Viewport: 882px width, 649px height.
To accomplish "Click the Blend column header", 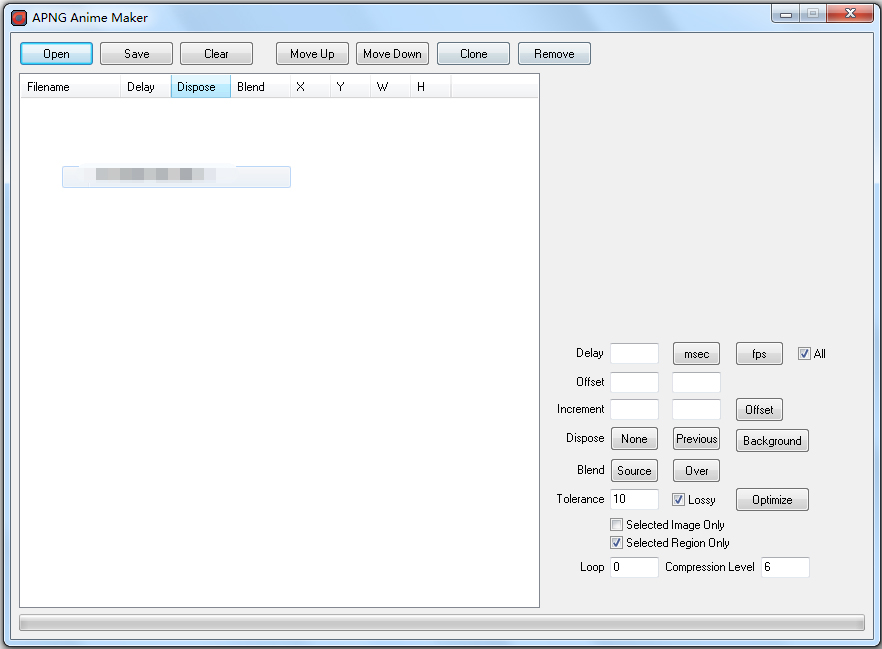I will pos(260,87).
